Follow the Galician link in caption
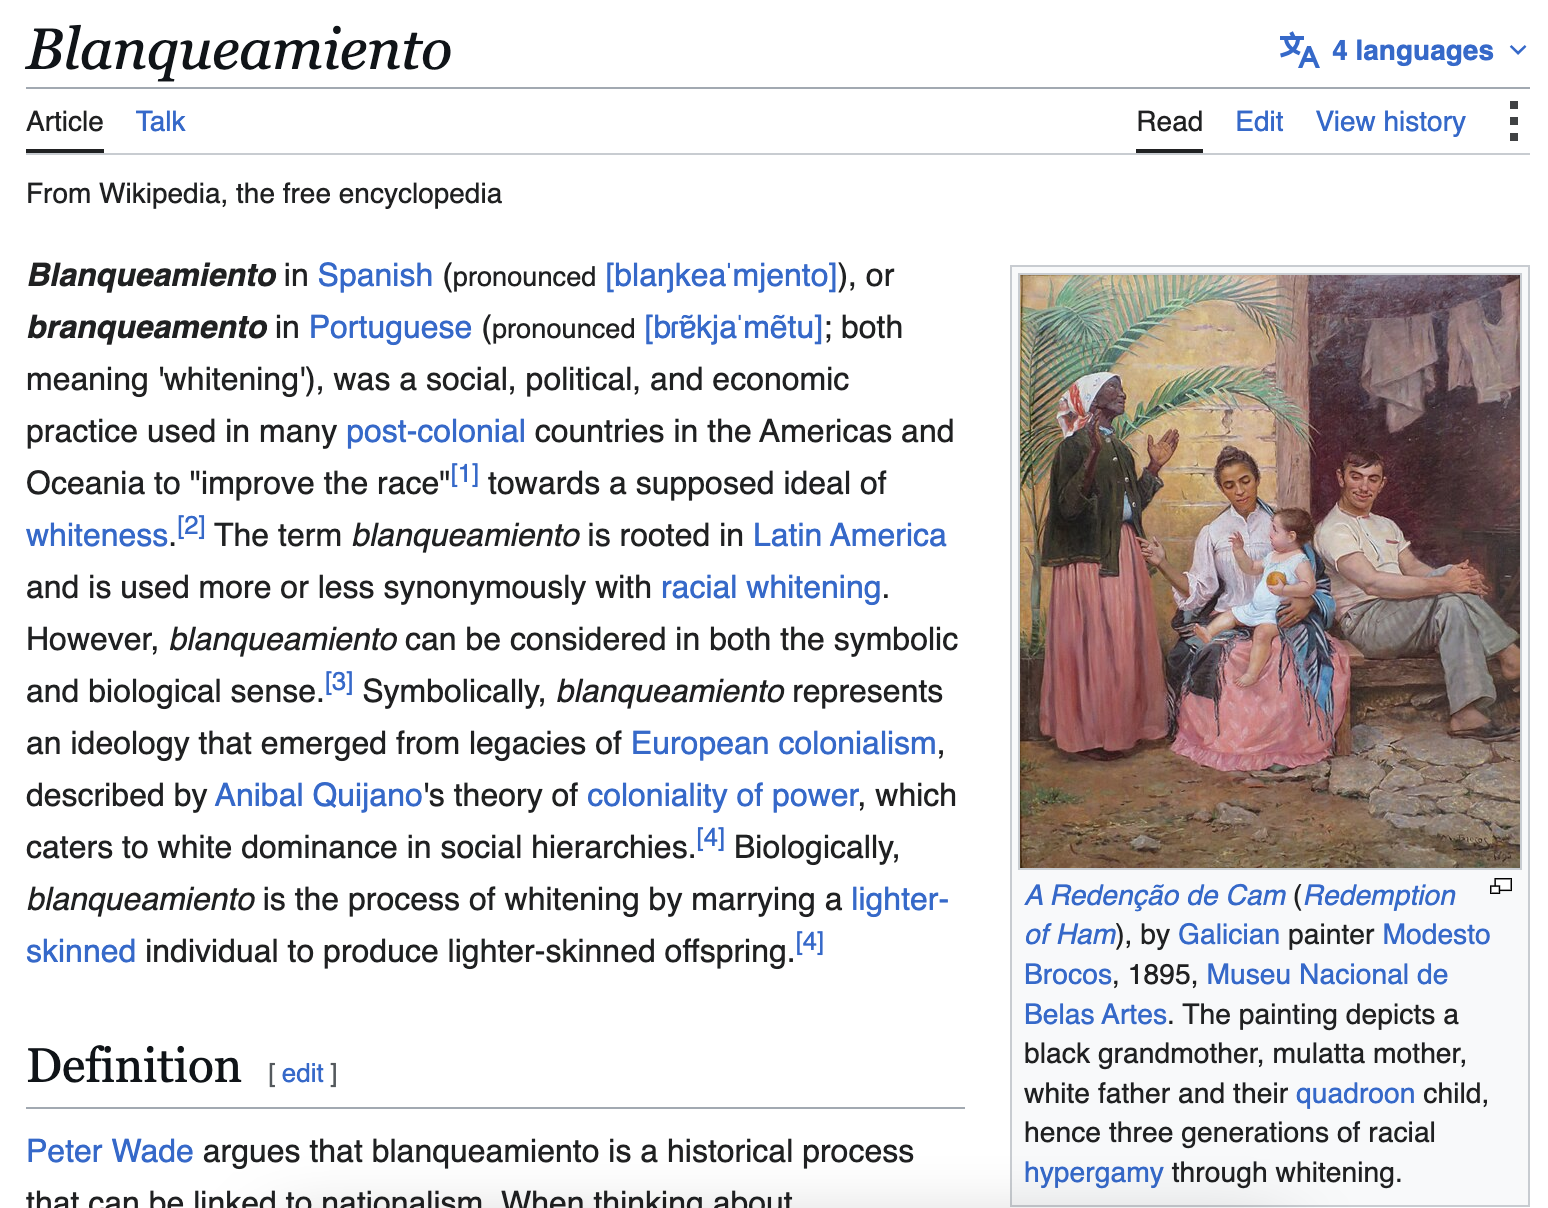This screenshot has width=1548, height=1208. (x=1229, y=934)
